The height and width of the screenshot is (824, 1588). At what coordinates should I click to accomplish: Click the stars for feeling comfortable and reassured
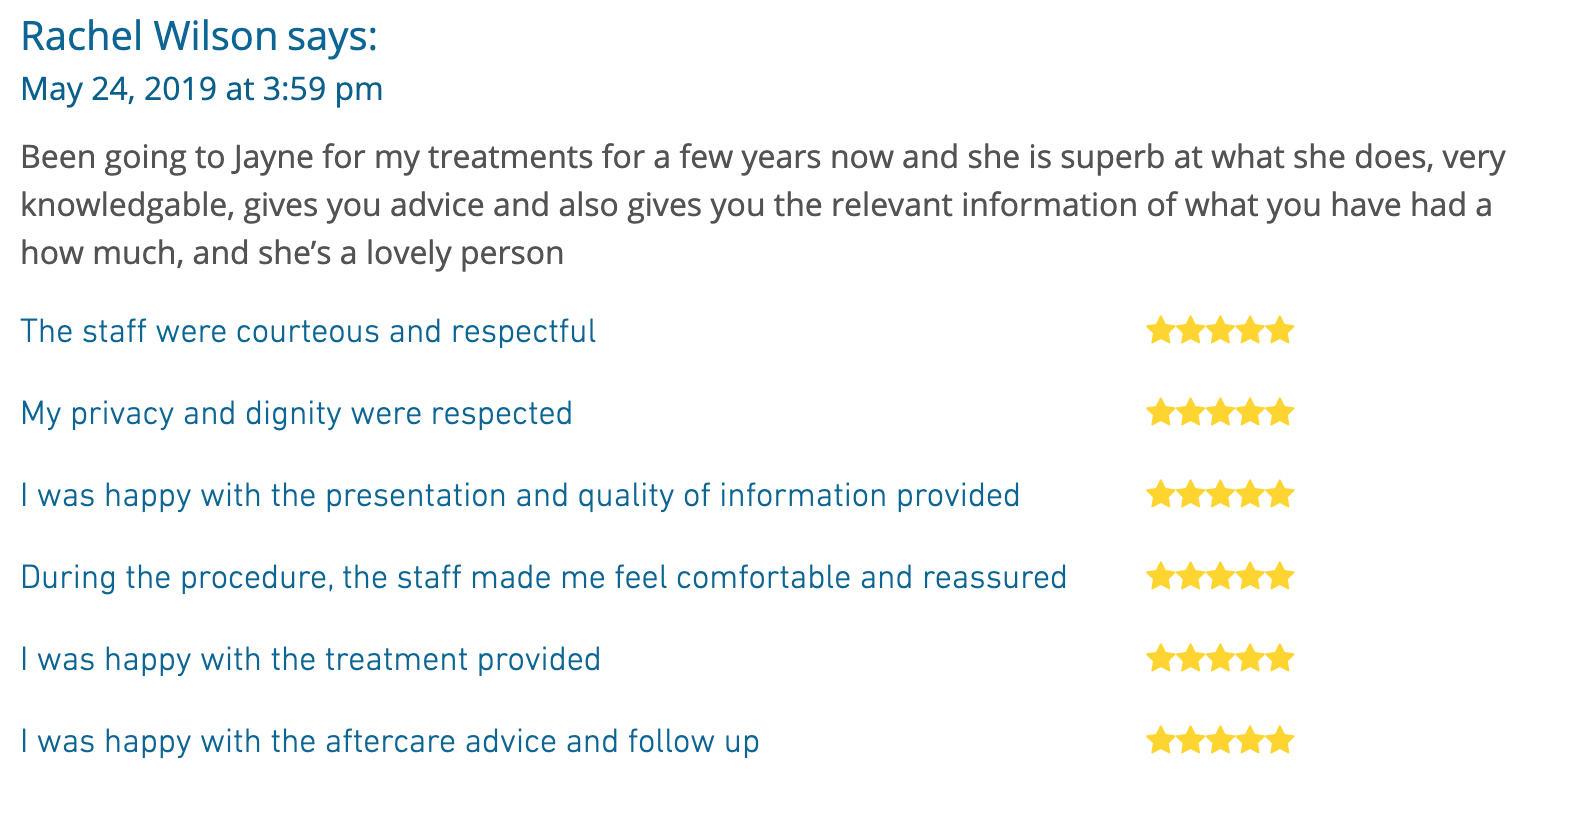(x=1220, y=576)
